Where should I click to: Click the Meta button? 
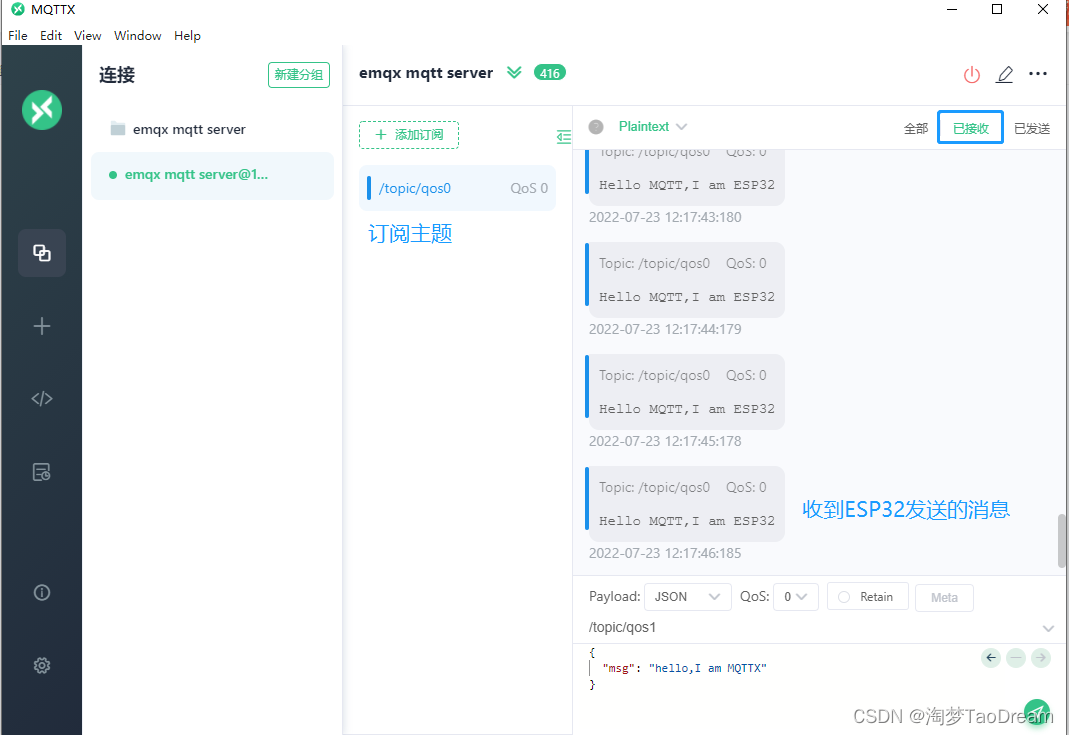coord(944,597)
